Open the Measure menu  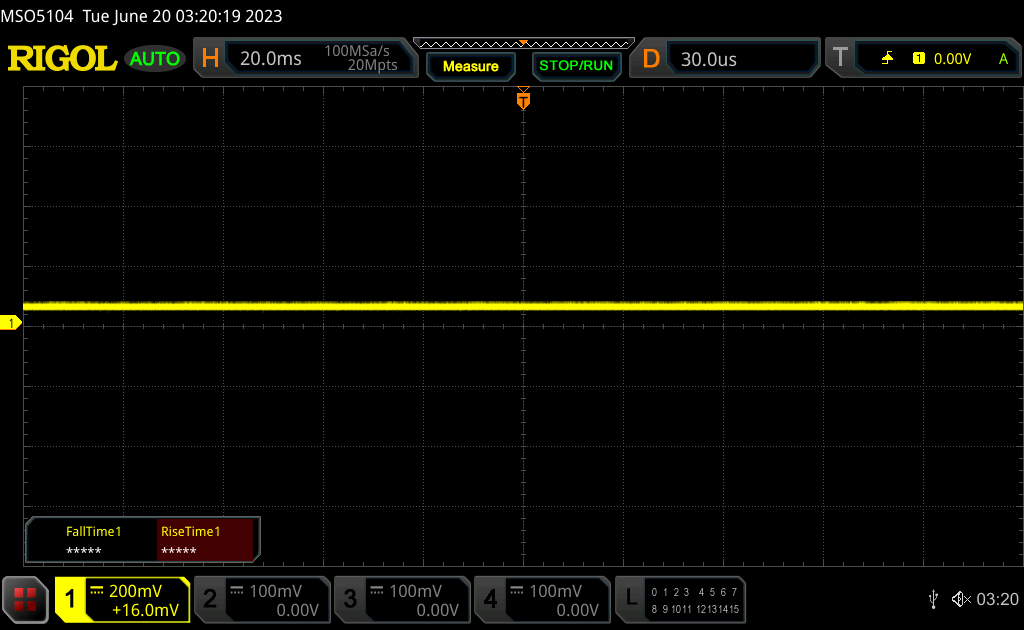point(470,66)
